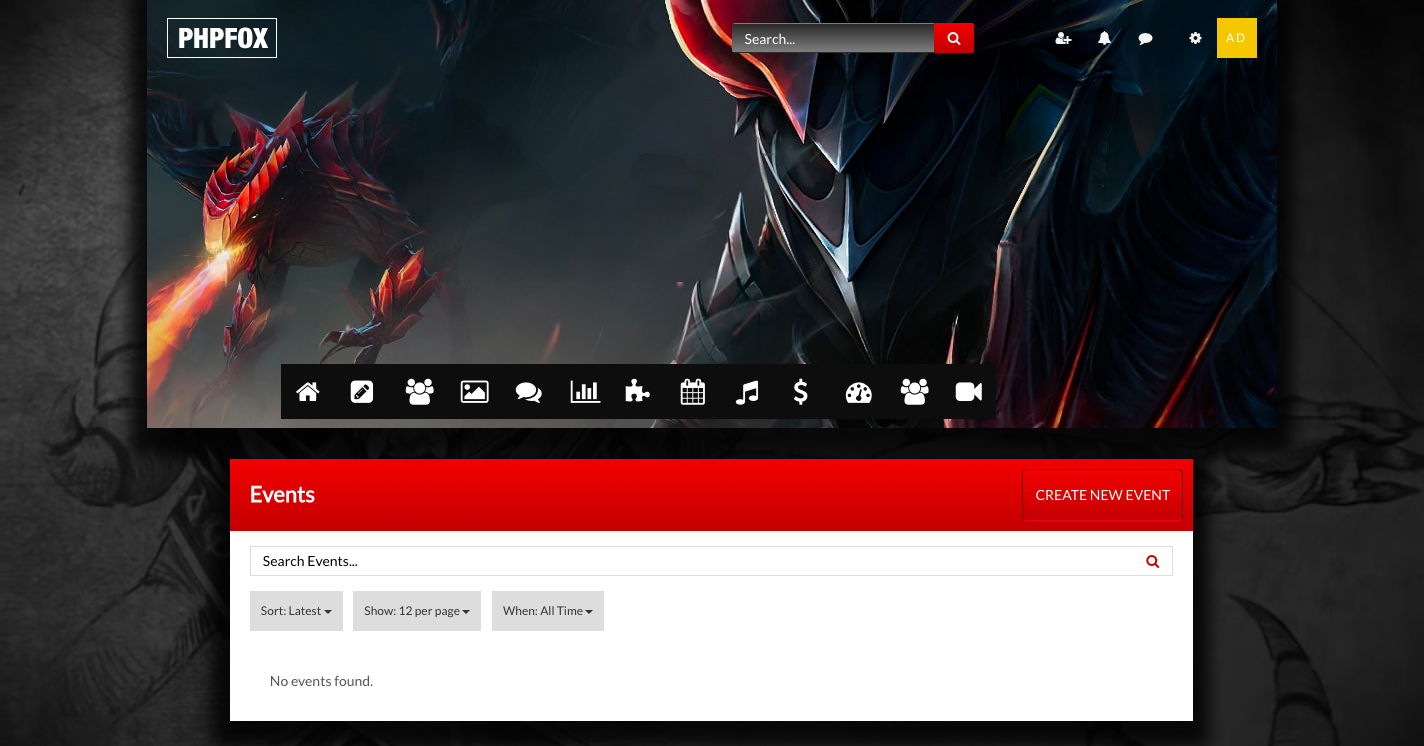1424x746 pixels.
Task: Open the notifications bell icon
Action: tap(1104, 38)
